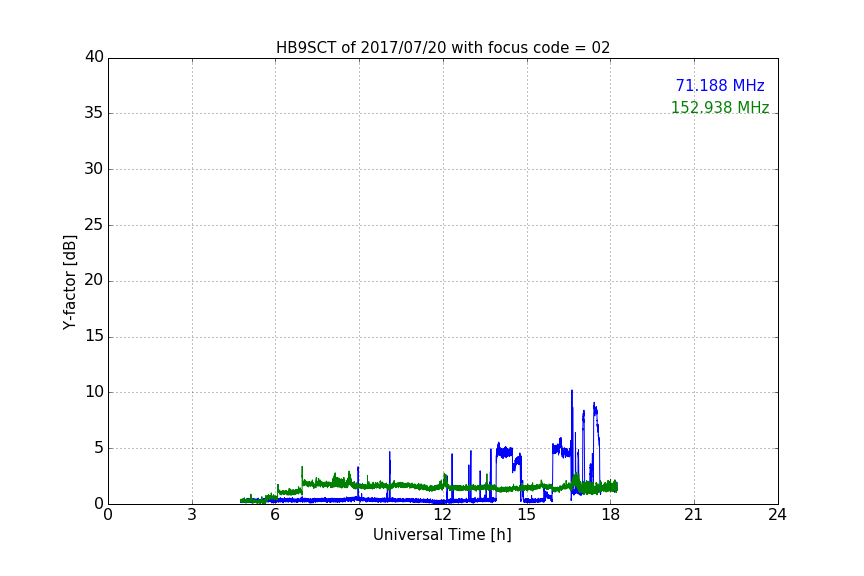The image size is (864, 576).
Task: Click x-axis tick label 9
Action: tap(359, 515)
